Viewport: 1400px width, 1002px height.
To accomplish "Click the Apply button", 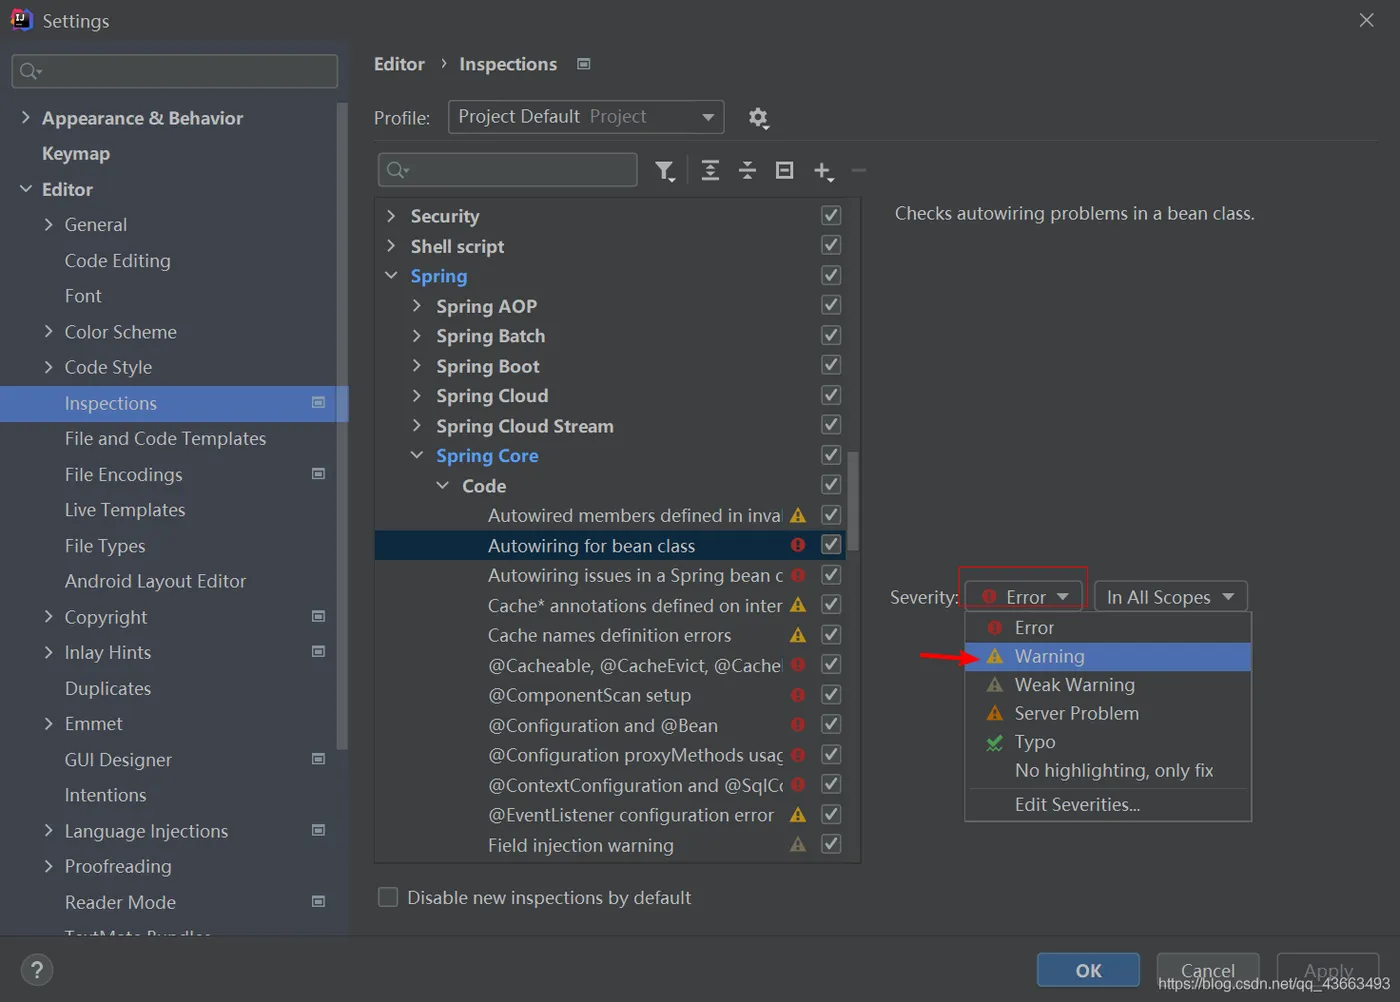I will tap(1328, 970).
